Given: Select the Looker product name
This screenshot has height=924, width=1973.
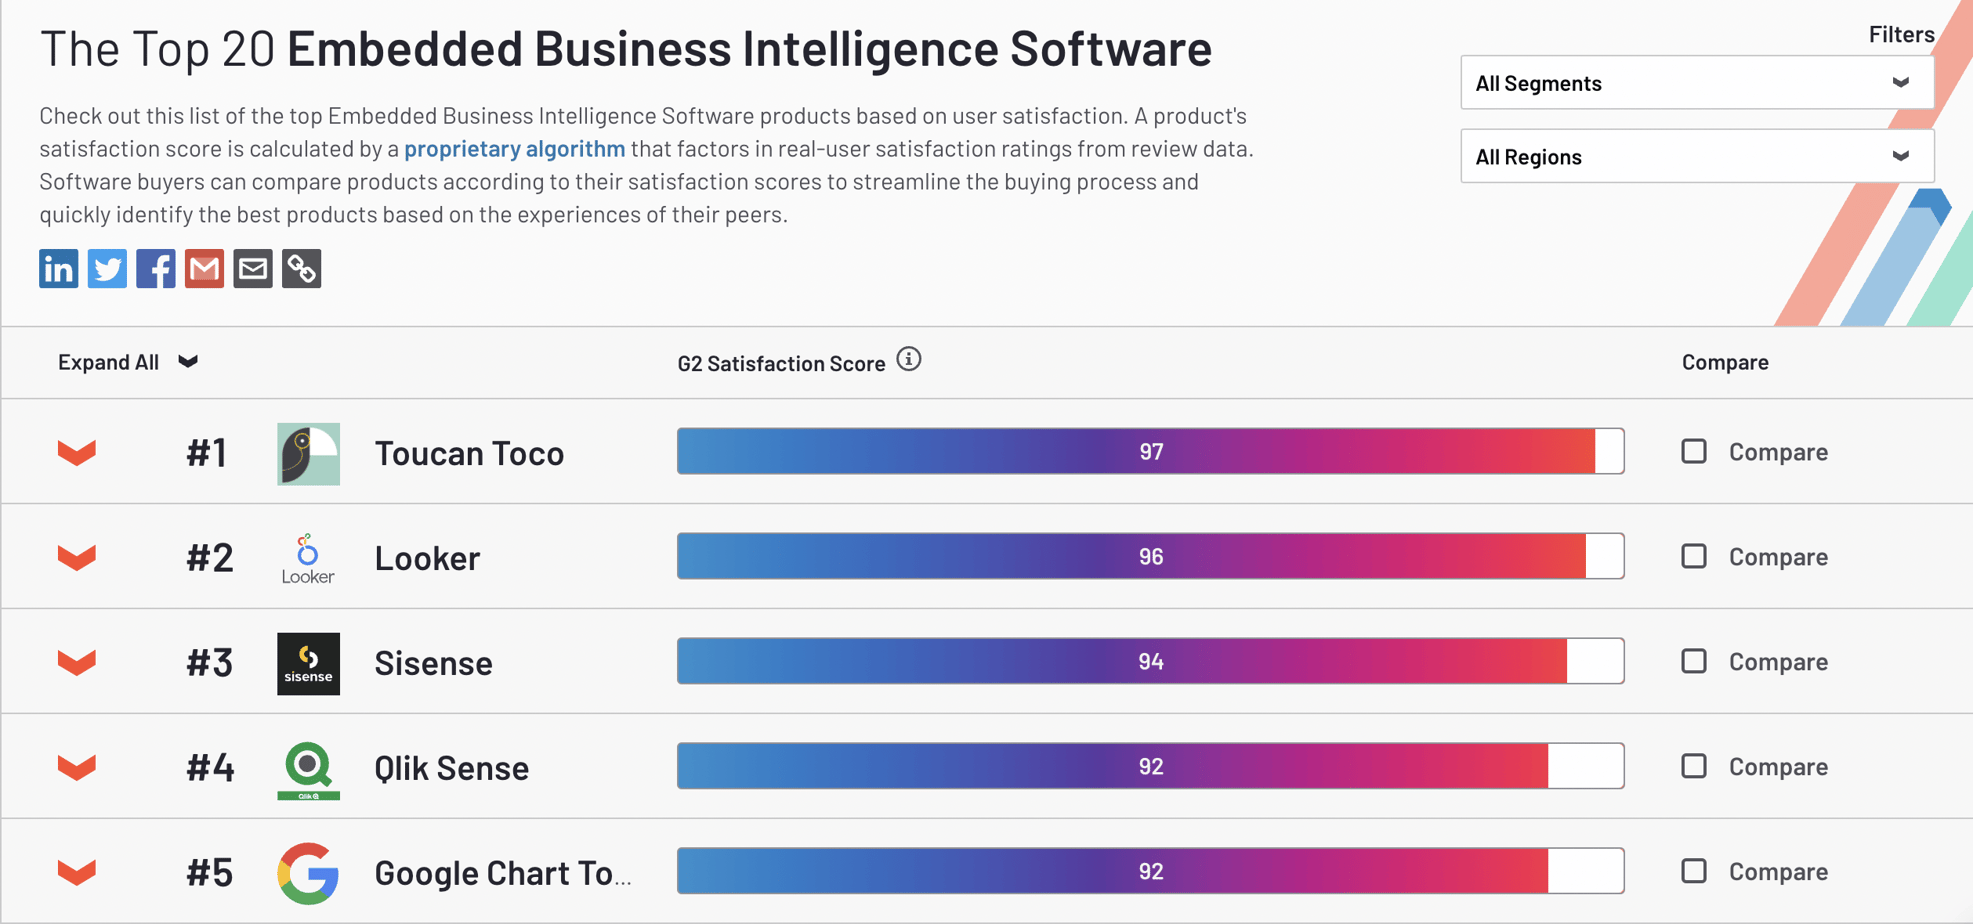Looking at the screenshot, I should click(427, 558).
